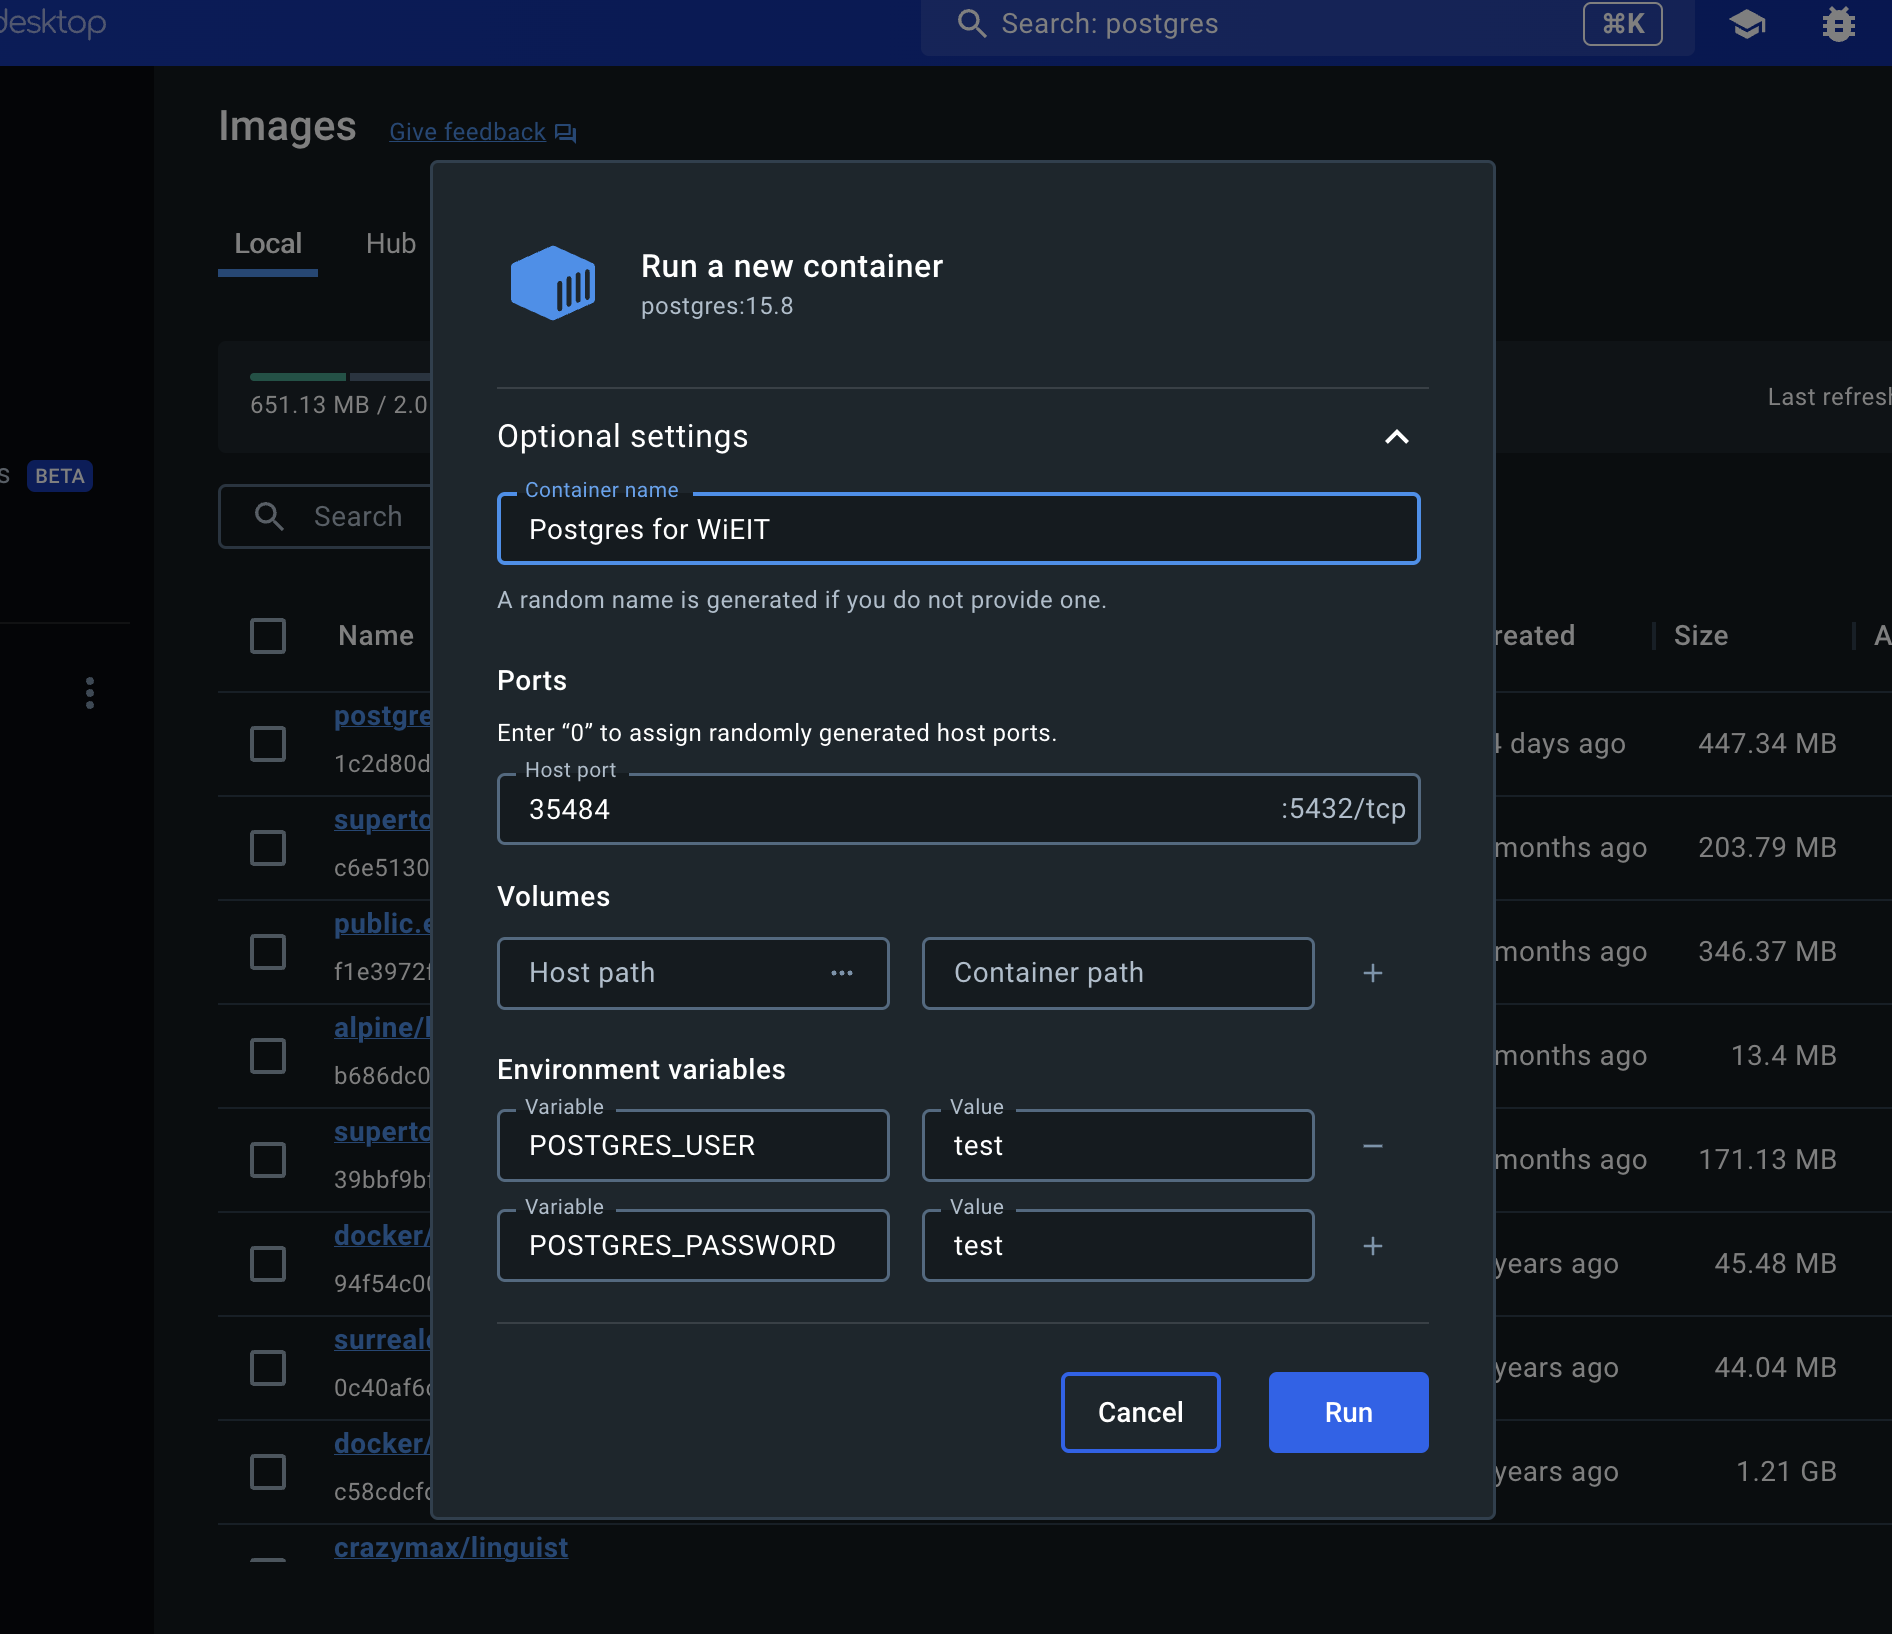
Task: Select the checkbox for image c6e5130
Action: coord(268,848)
